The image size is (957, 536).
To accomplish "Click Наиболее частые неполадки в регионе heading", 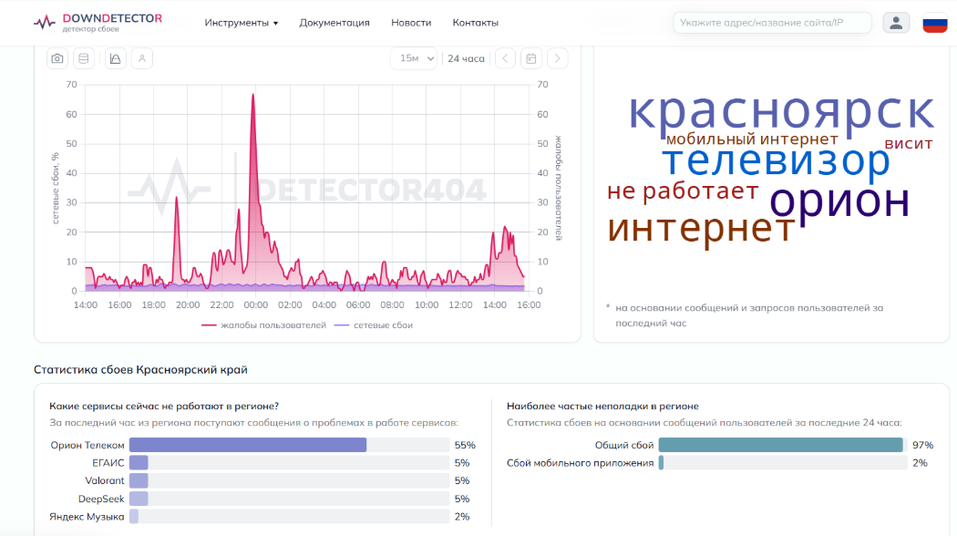I will [x=602, y=406].
